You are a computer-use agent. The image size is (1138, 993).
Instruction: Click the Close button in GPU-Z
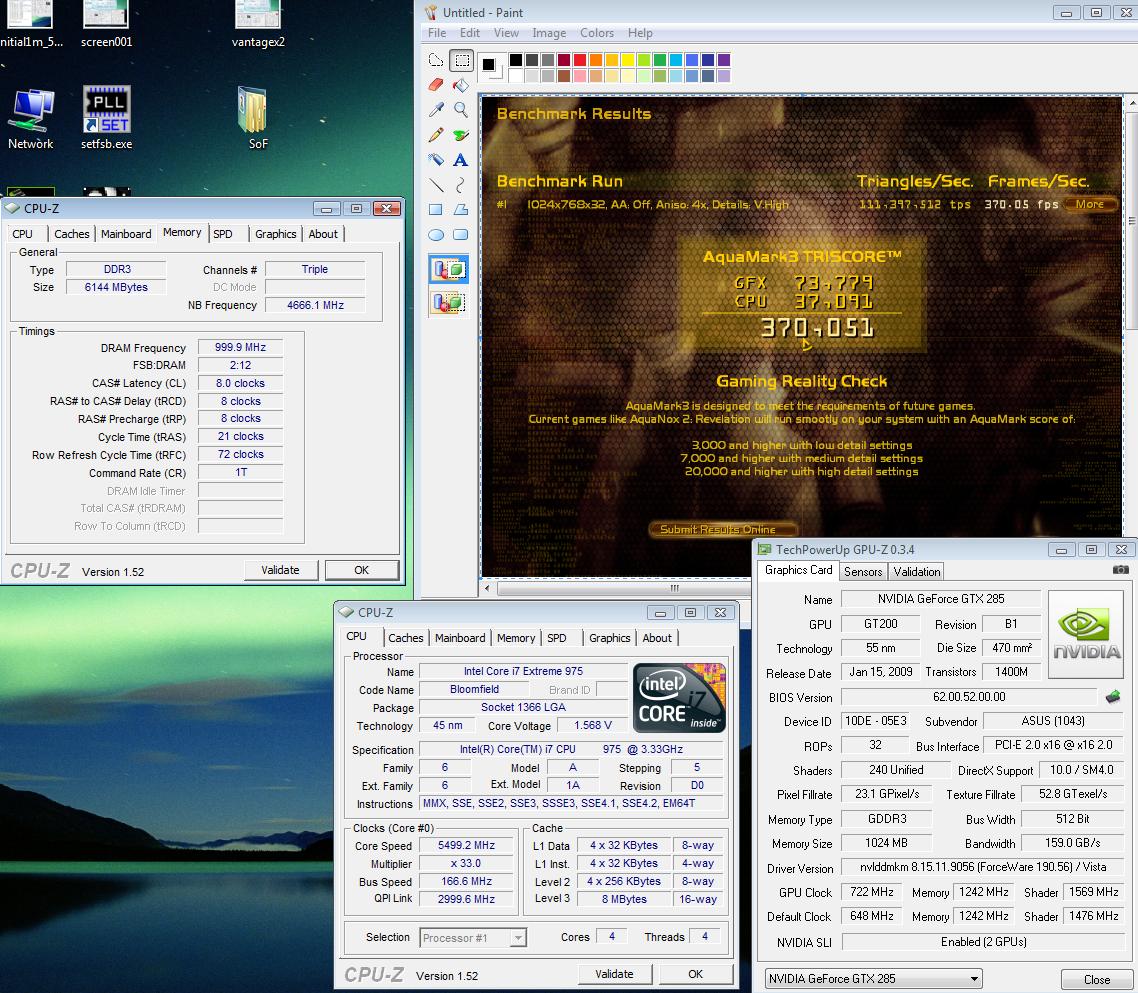(1097, 979)
